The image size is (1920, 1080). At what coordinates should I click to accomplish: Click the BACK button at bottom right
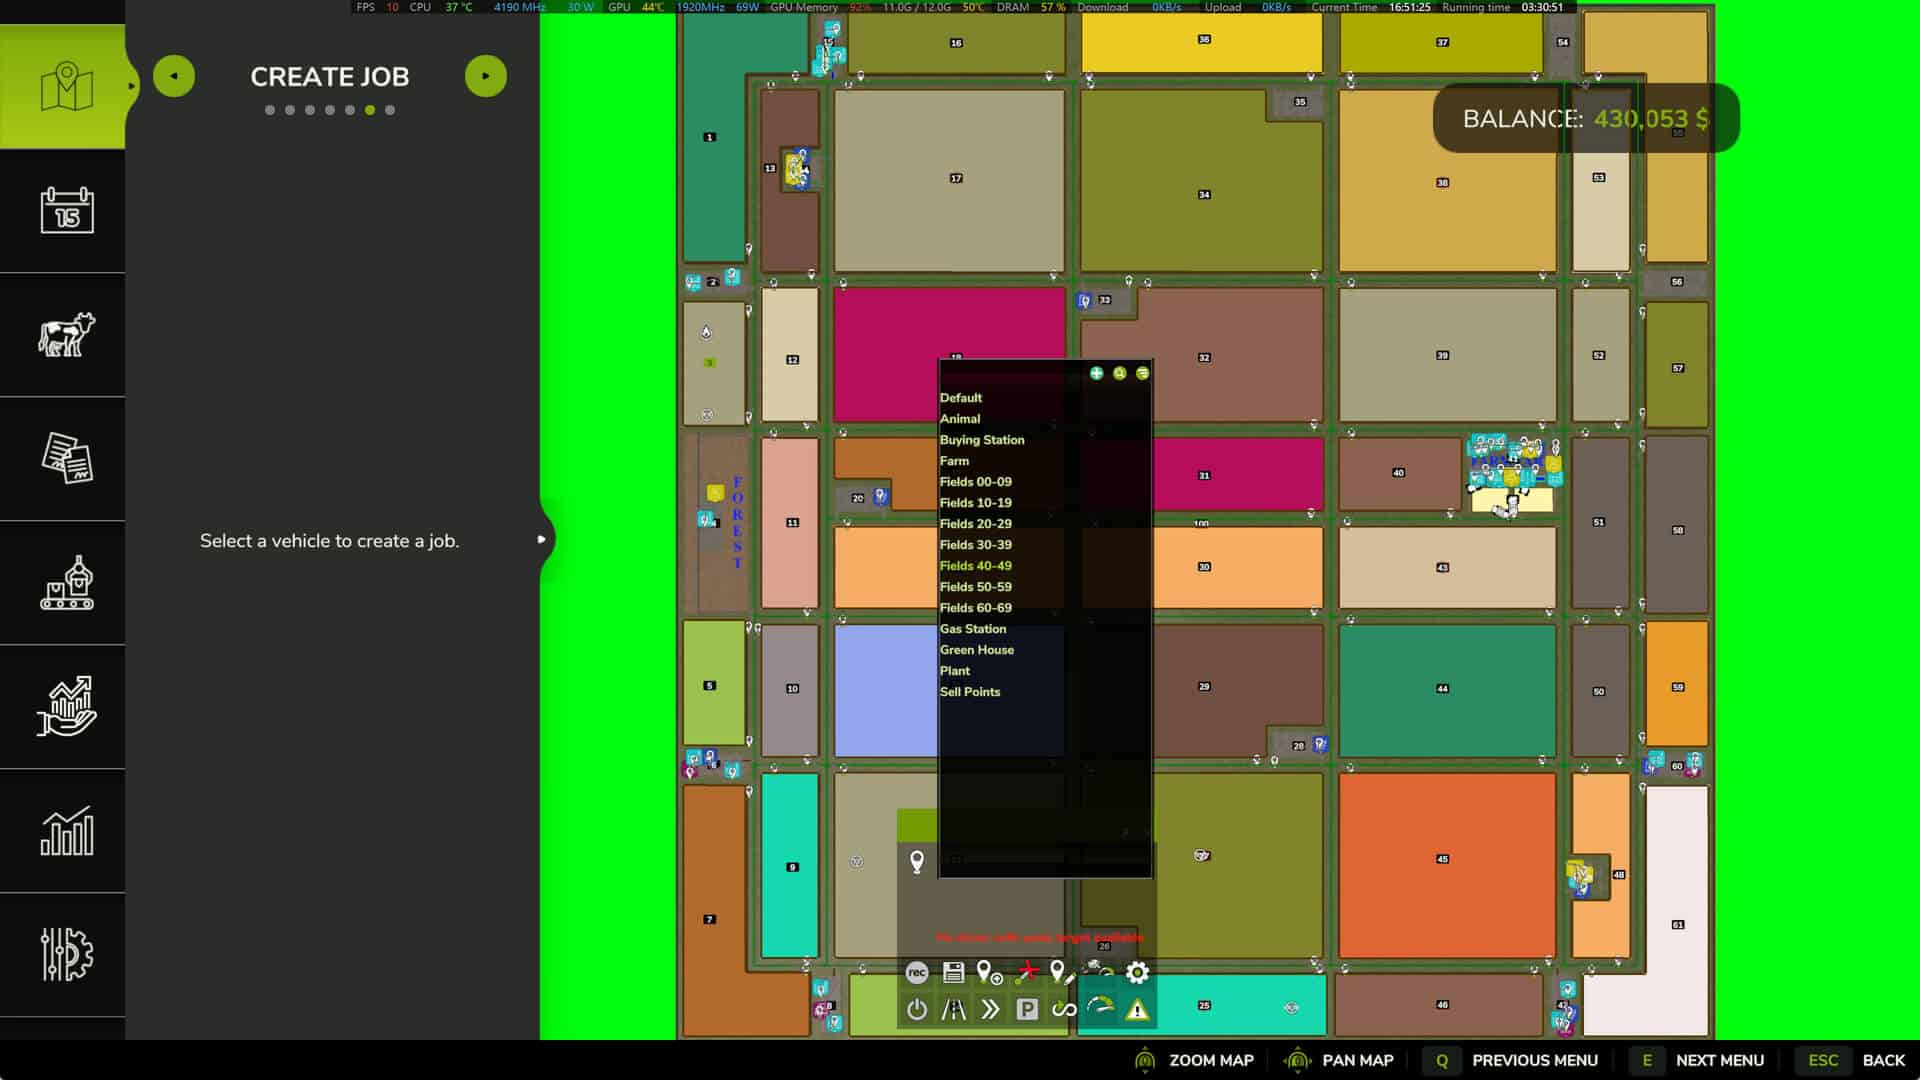point(1883,1060)
